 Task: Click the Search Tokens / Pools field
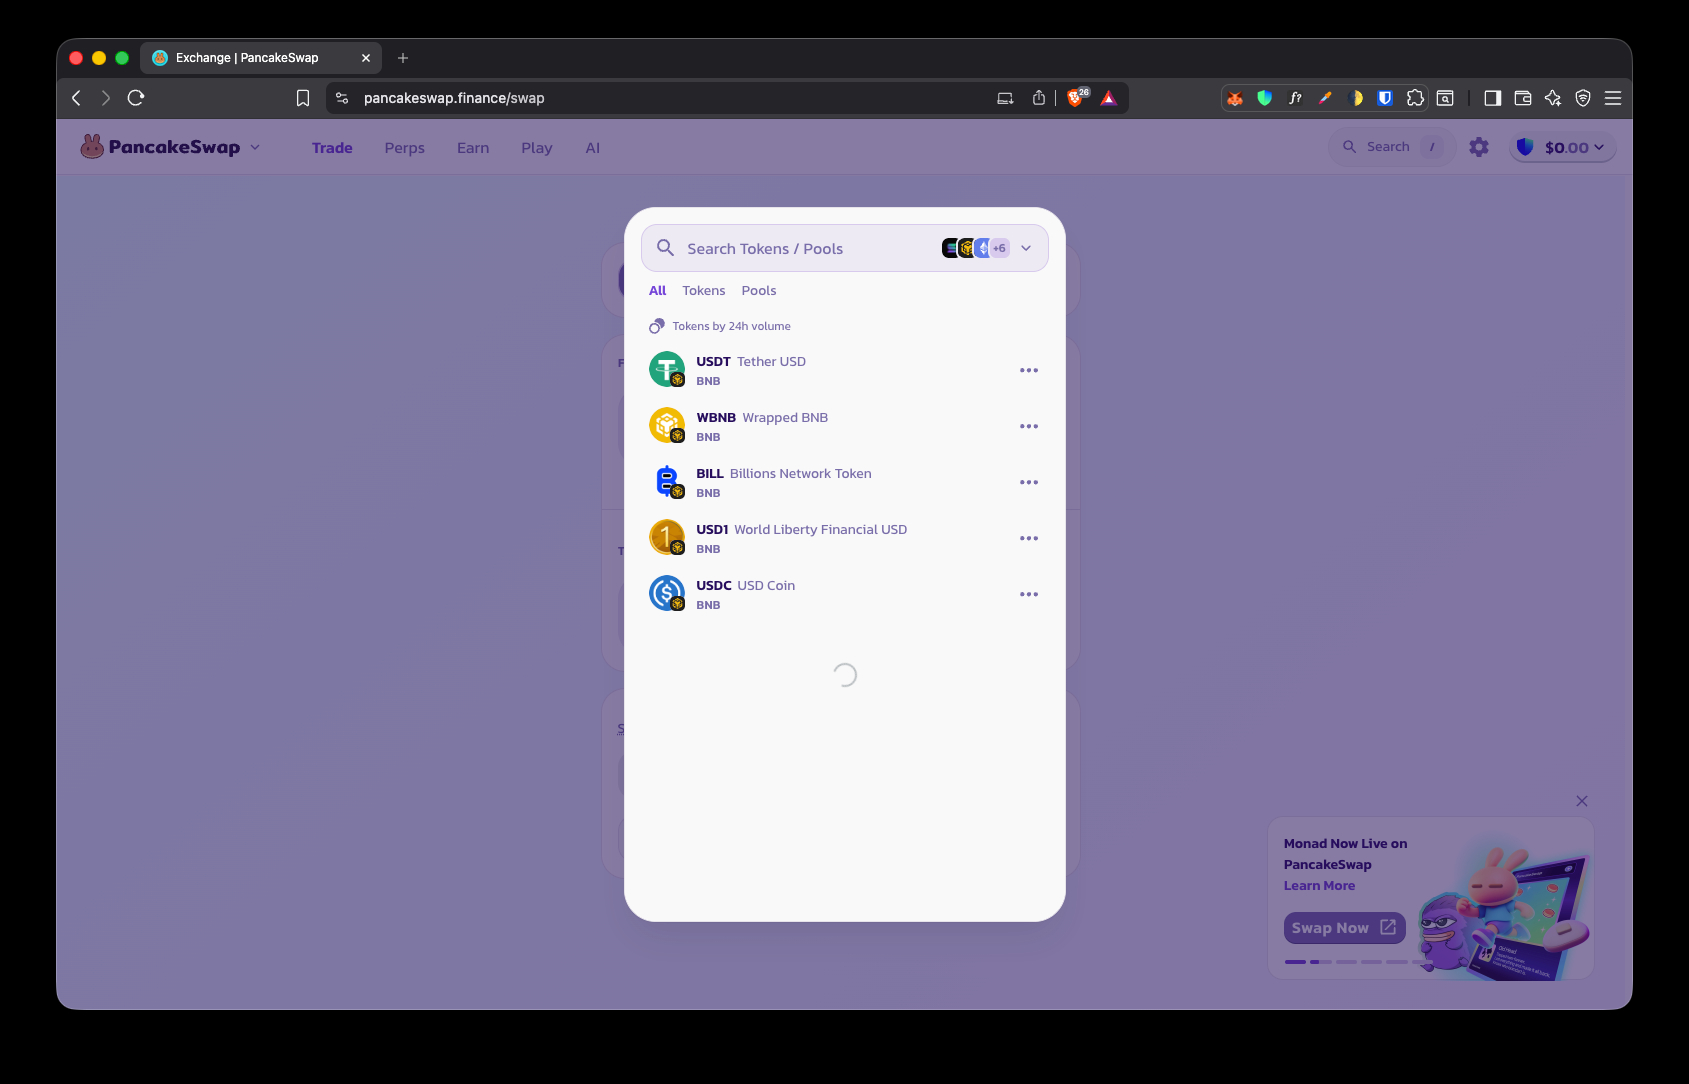(x=844, y=248)
